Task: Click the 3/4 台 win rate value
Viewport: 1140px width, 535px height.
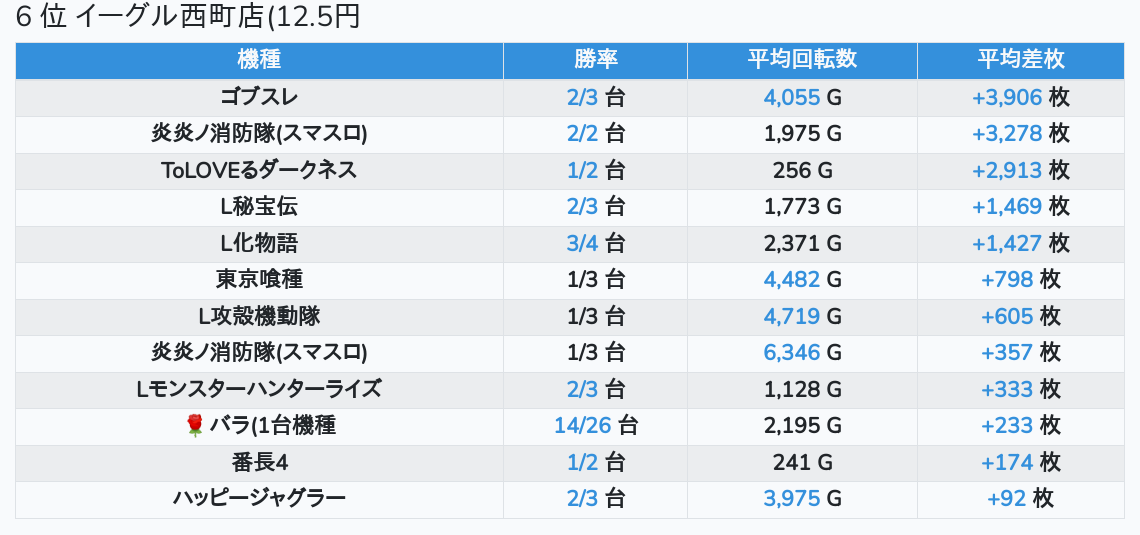Action: (x=595, y=243)
